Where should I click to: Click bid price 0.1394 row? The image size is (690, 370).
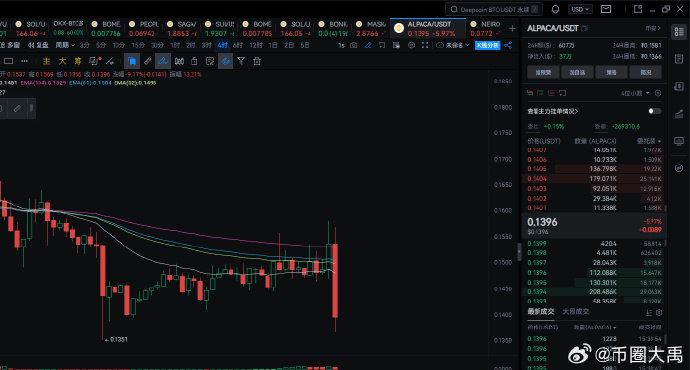pos(594,292)
